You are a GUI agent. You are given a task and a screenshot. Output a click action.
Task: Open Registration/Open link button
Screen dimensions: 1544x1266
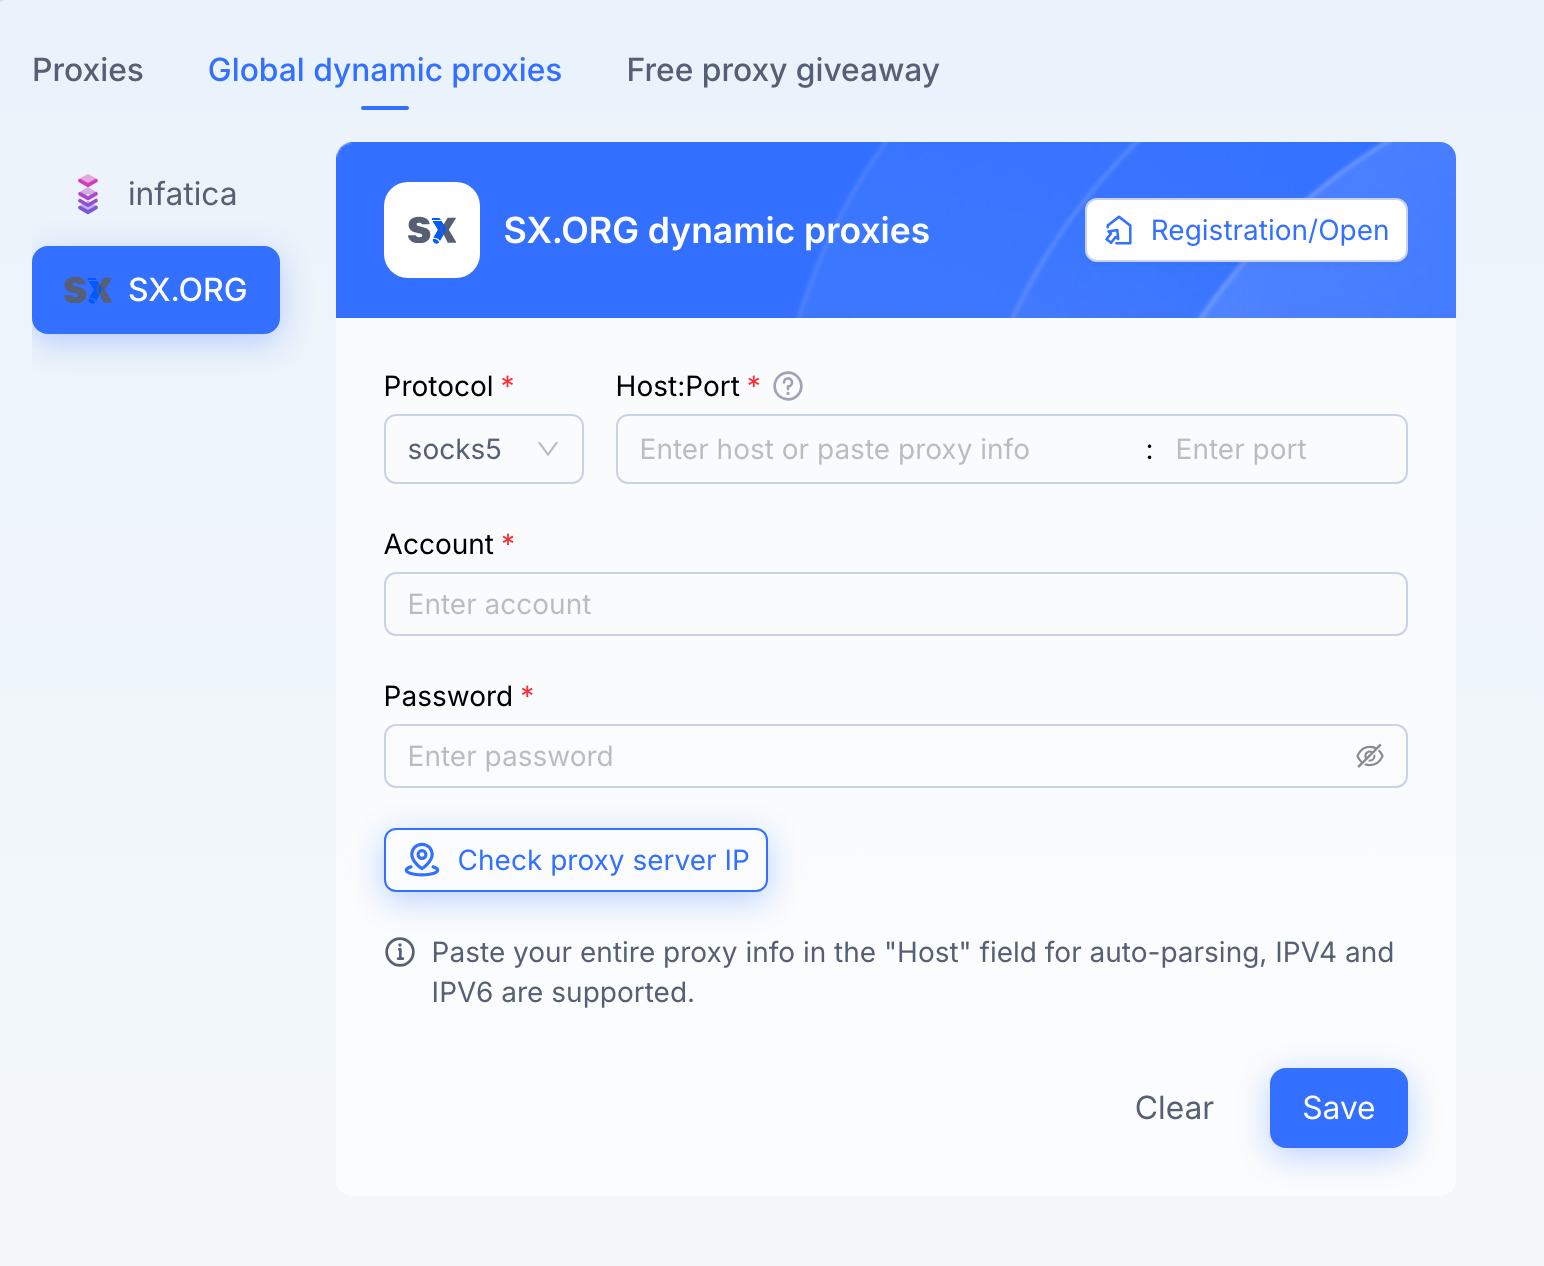[1246, 230]
